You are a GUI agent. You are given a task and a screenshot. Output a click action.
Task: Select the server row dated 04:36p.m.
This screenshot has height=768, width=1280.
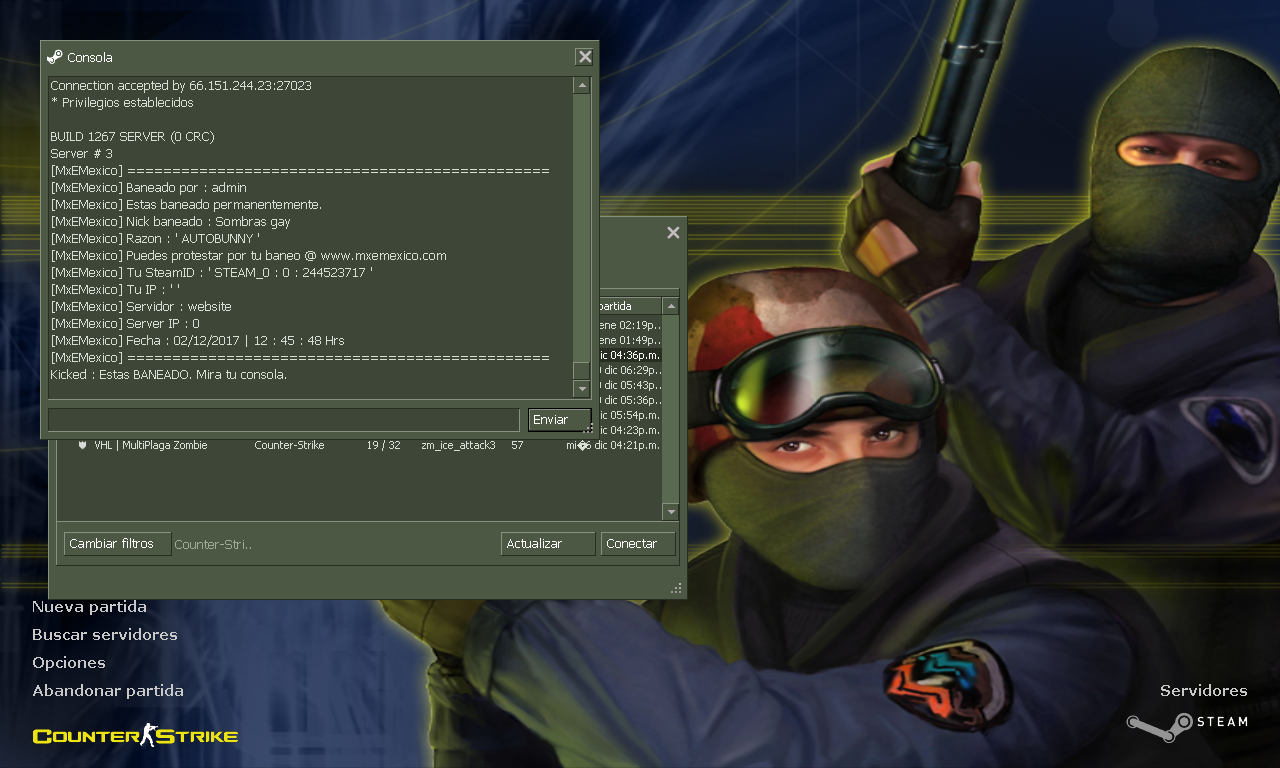(x=630, y=354)
